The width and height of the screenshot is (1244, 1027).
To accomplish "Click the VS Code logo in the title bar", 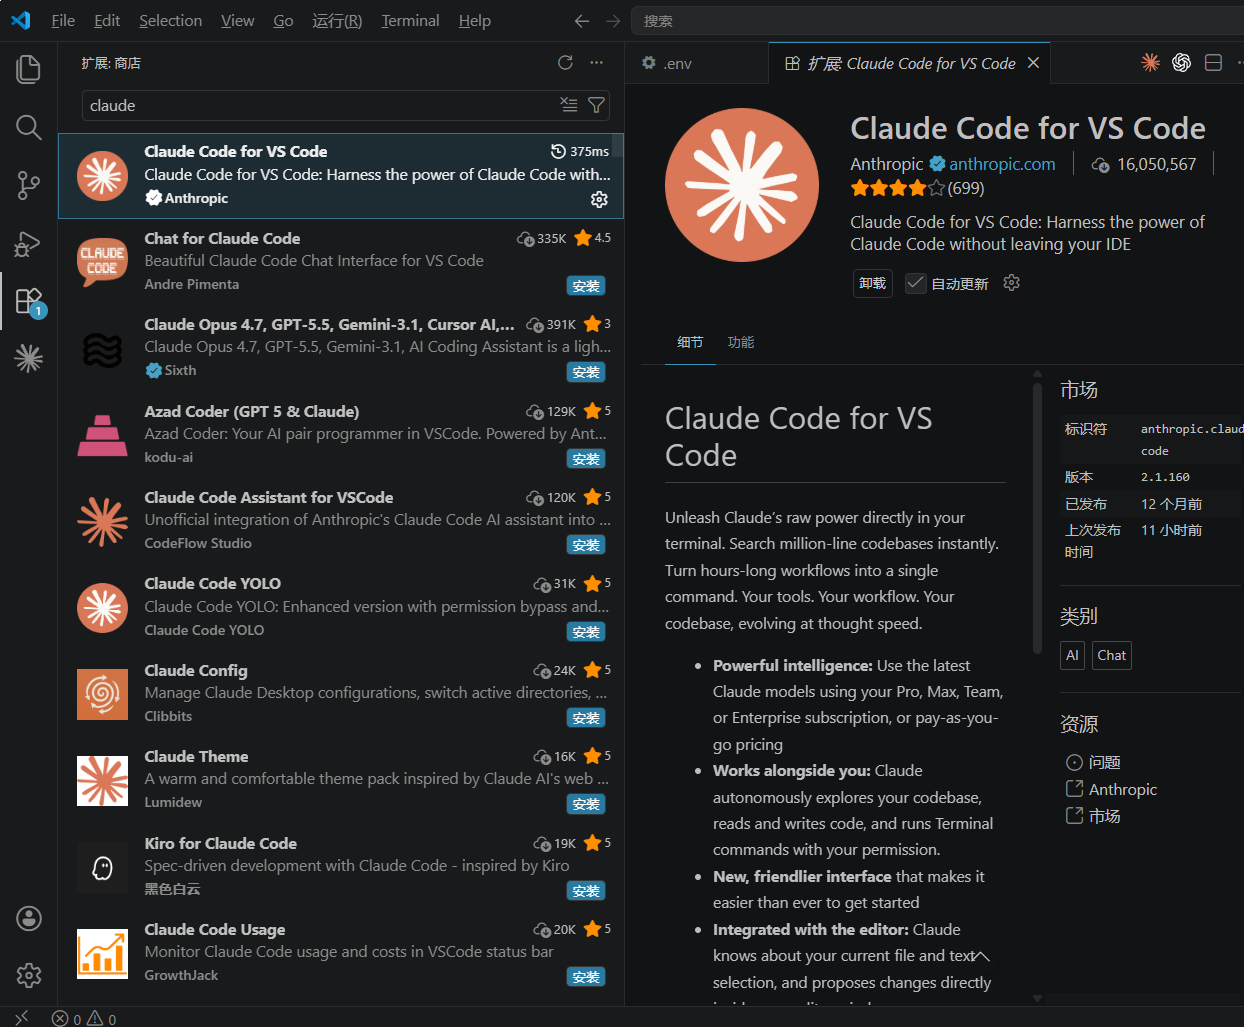I will [x=21, y=20].
